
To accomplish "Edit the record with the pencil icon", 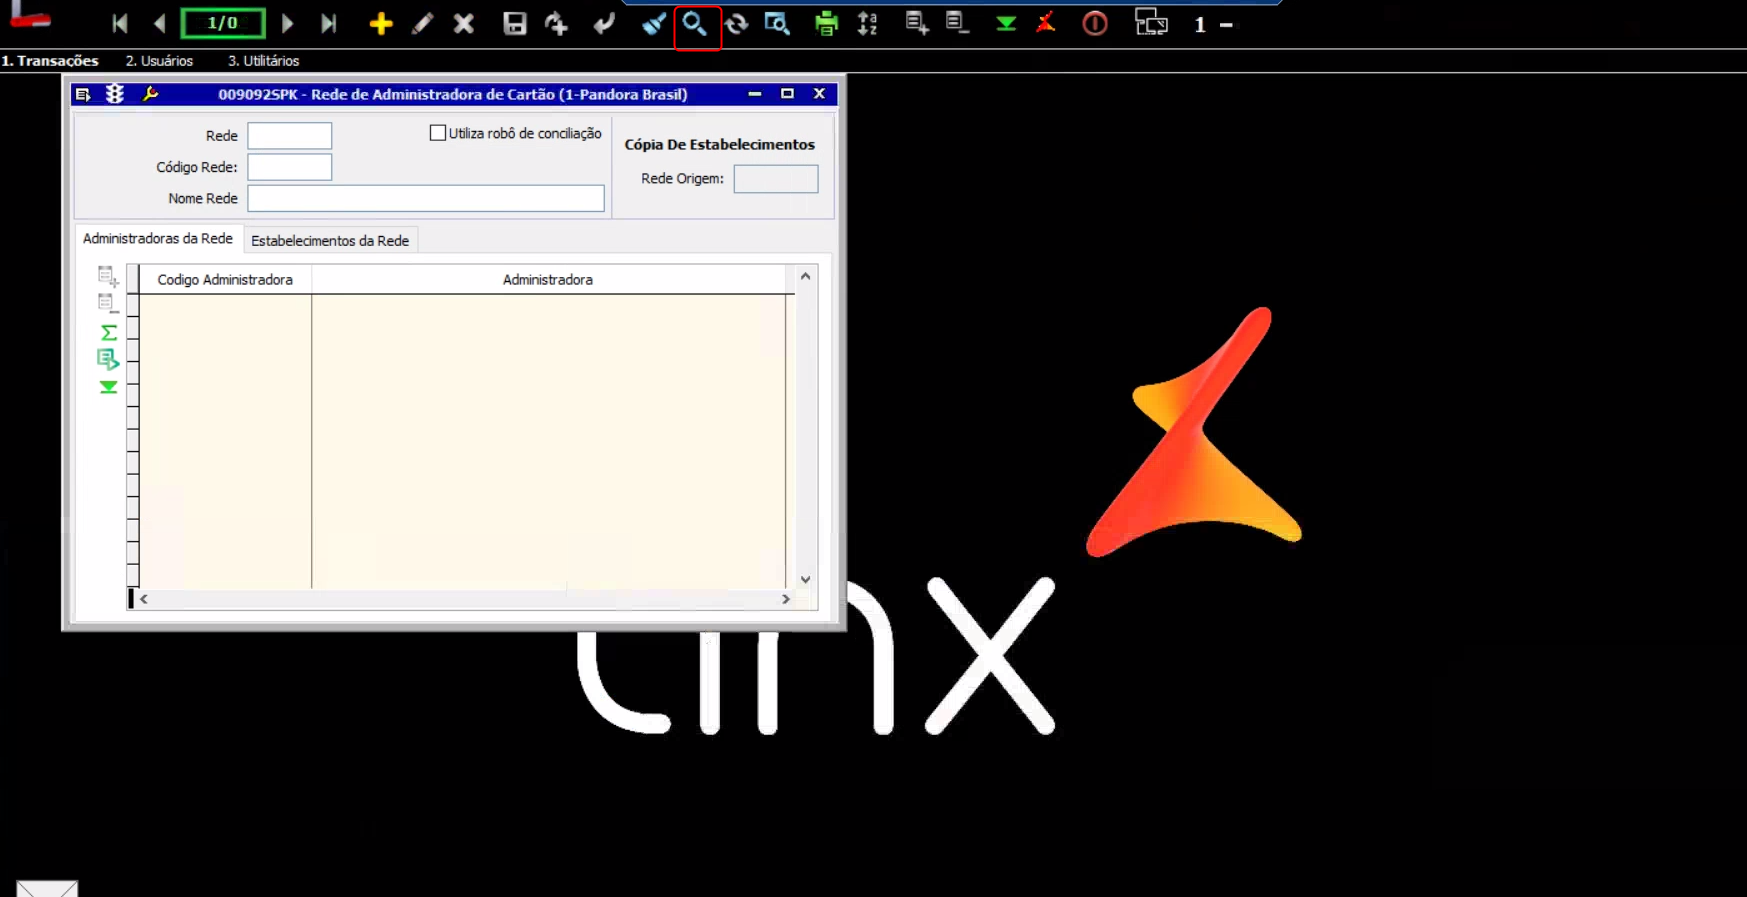I will [422, 23].
